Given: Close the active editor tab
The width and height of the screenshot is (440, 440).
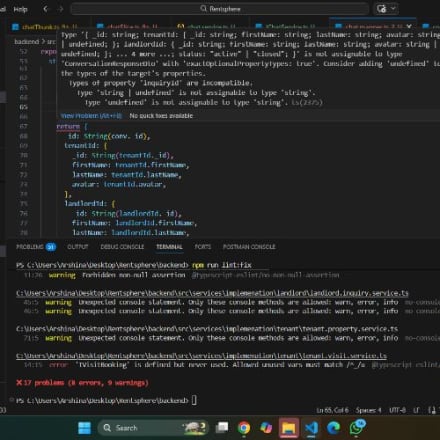Looking at the screenshot, I should coord(409,26).
